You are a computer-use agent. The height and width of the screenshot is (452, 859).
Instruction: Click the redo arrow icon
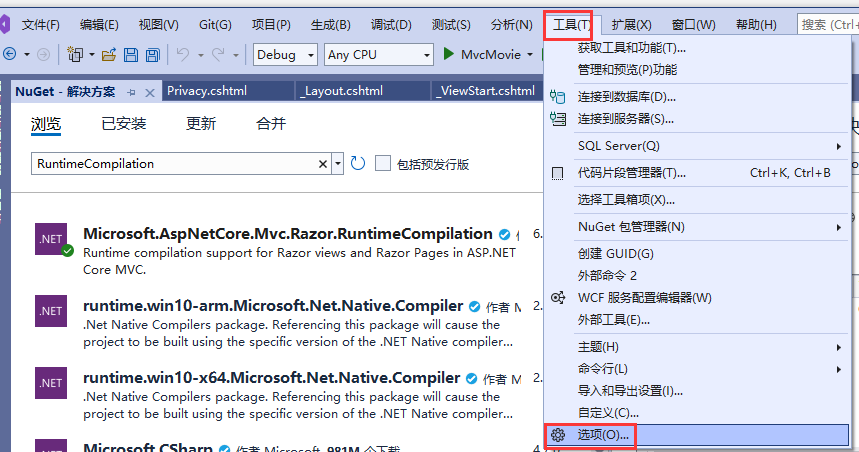[218, 54]
